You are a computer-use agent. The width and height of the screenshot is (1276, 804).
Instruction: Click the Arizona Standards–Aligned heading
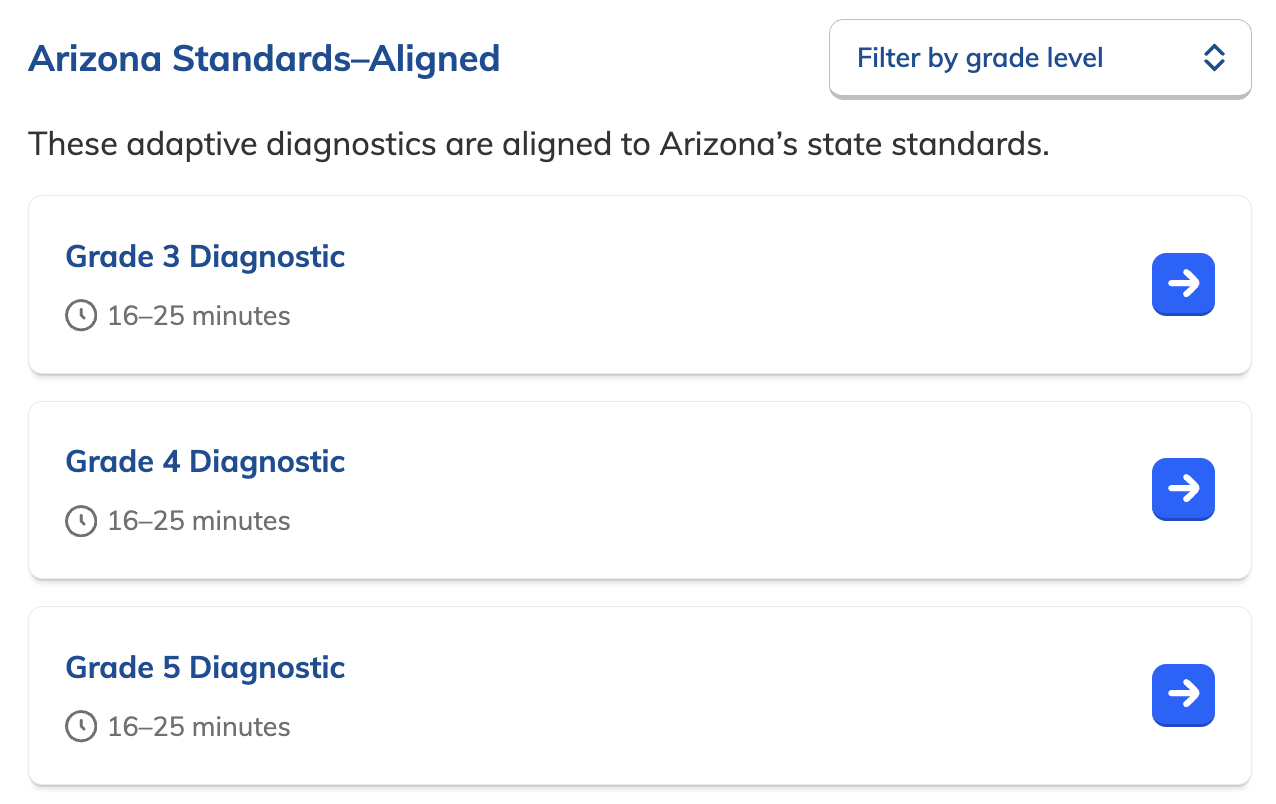(x=265, y=59)
